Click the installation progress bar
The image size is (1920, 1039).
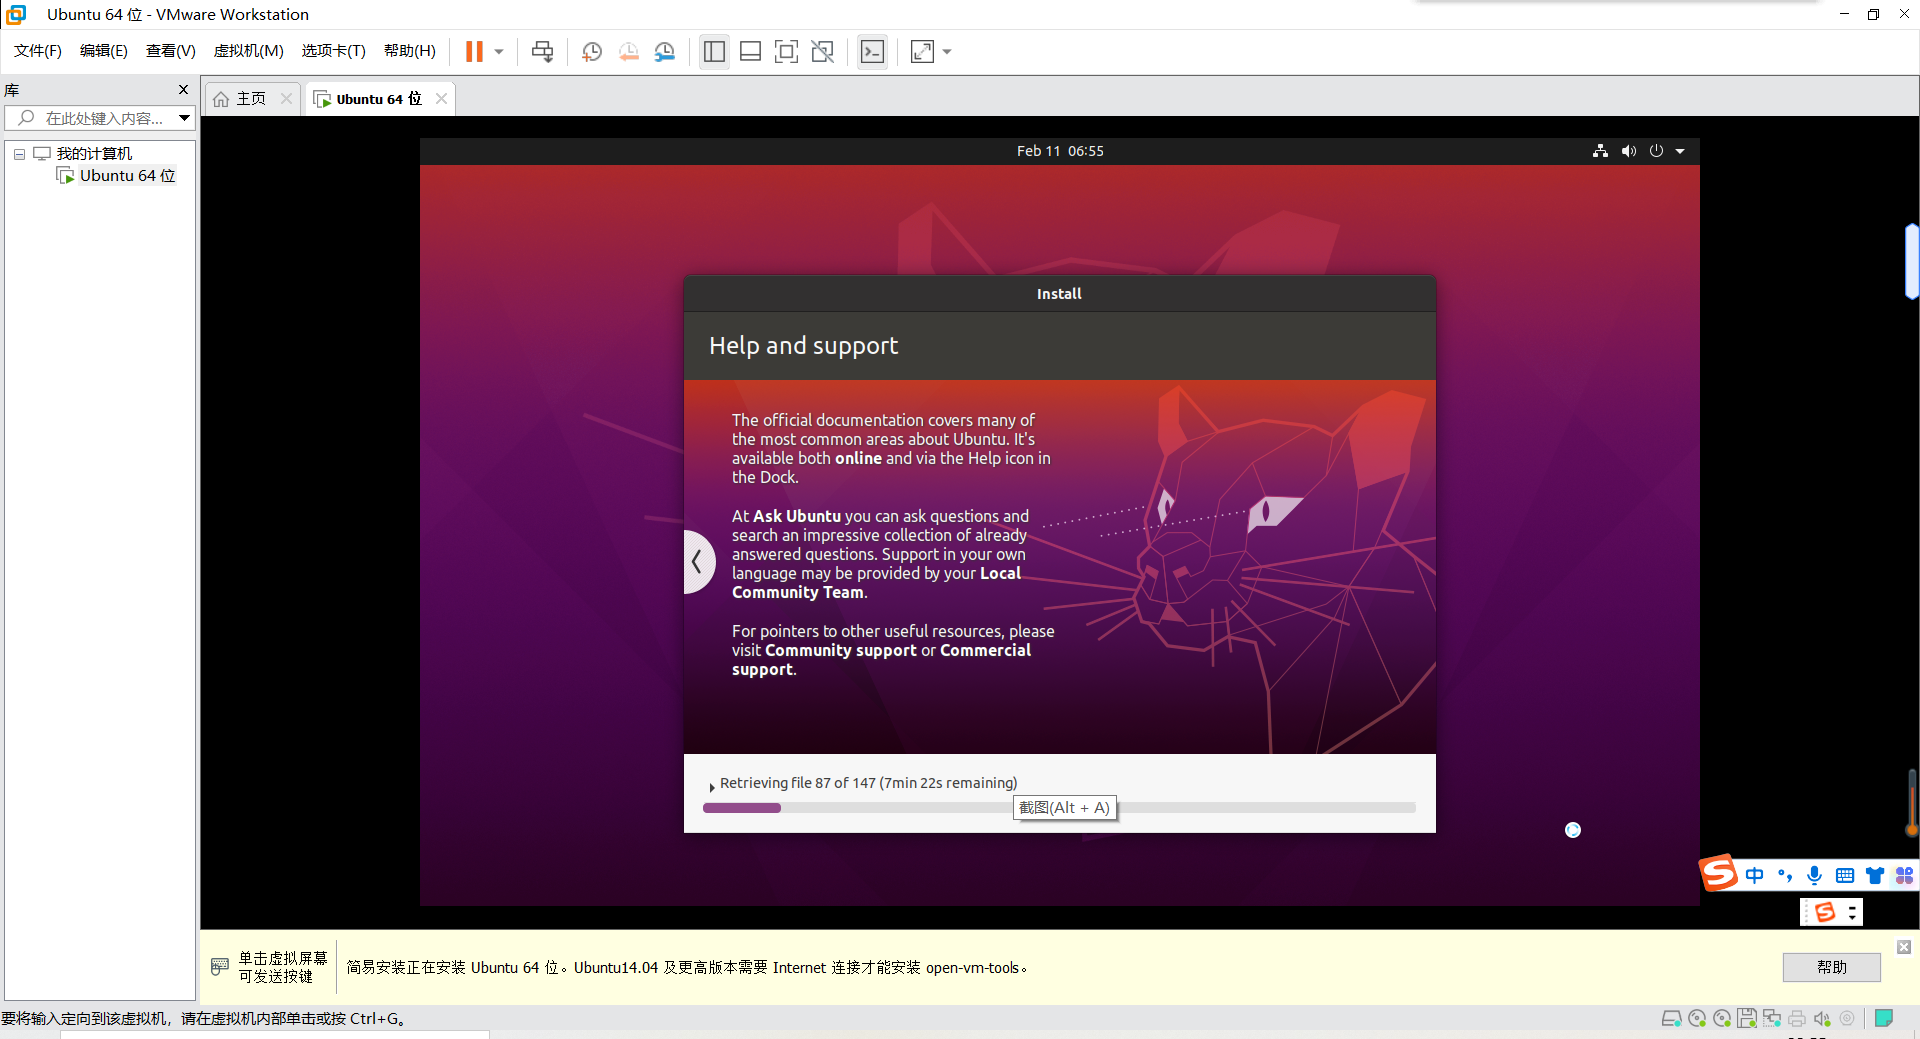[1059, 808]
